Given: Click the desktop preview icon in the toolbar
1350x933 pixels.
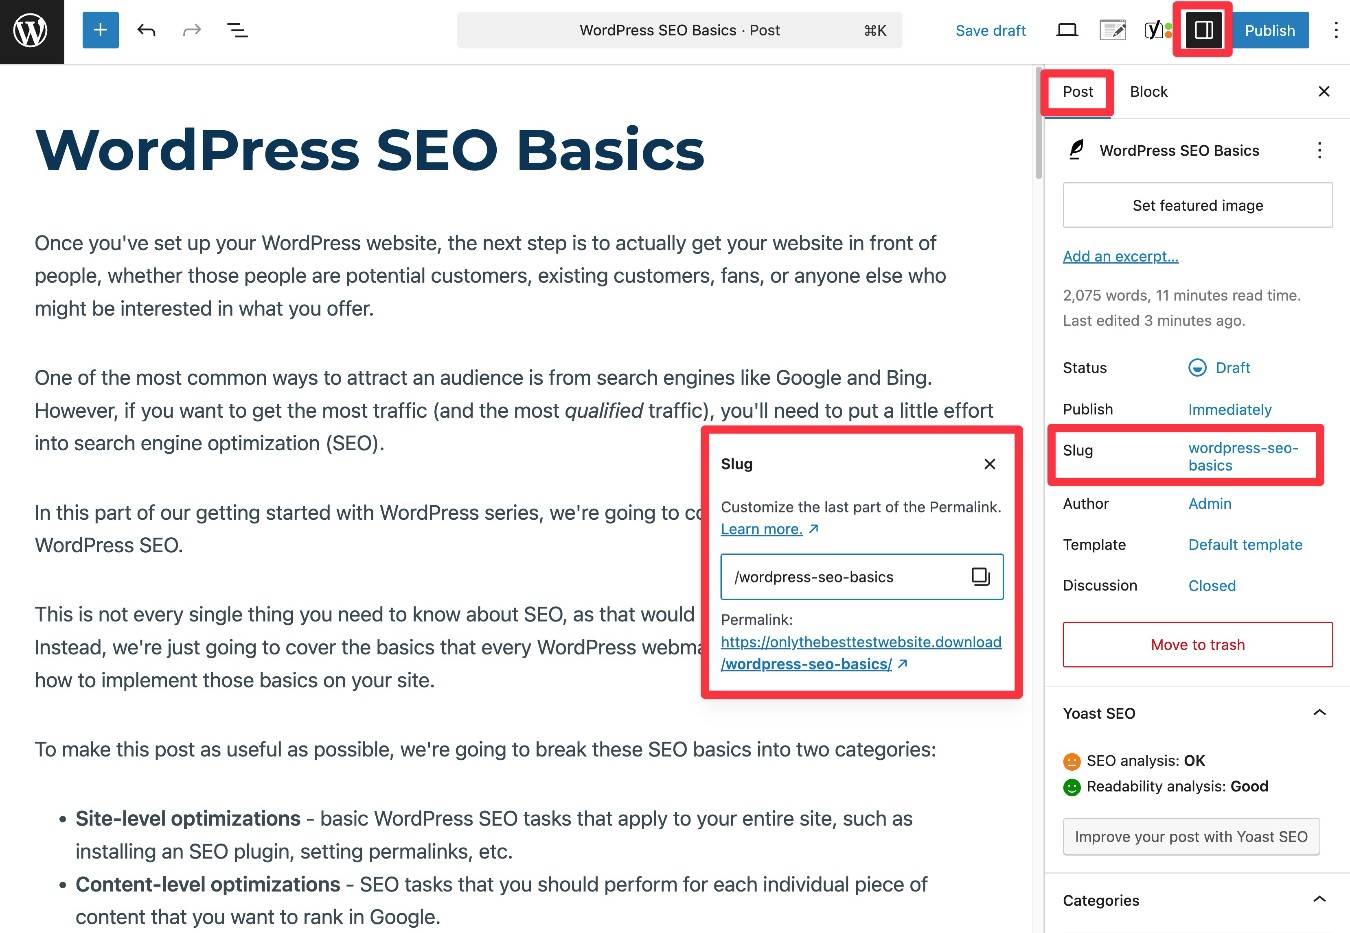Looking at the screenshot, I should tap(1066, 30).
